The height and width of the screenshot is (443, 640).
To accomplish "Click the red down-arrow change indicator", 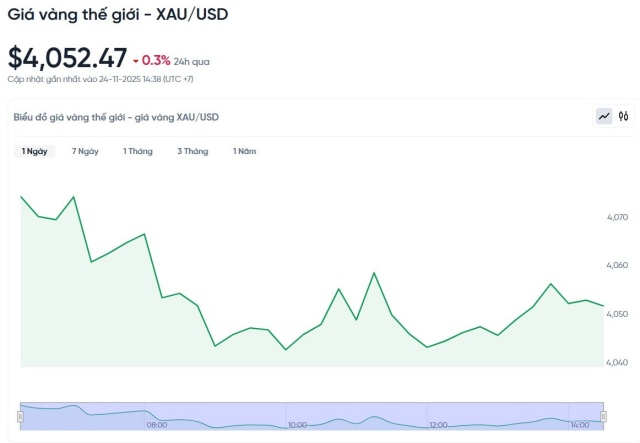I will (x=136, y=60).
